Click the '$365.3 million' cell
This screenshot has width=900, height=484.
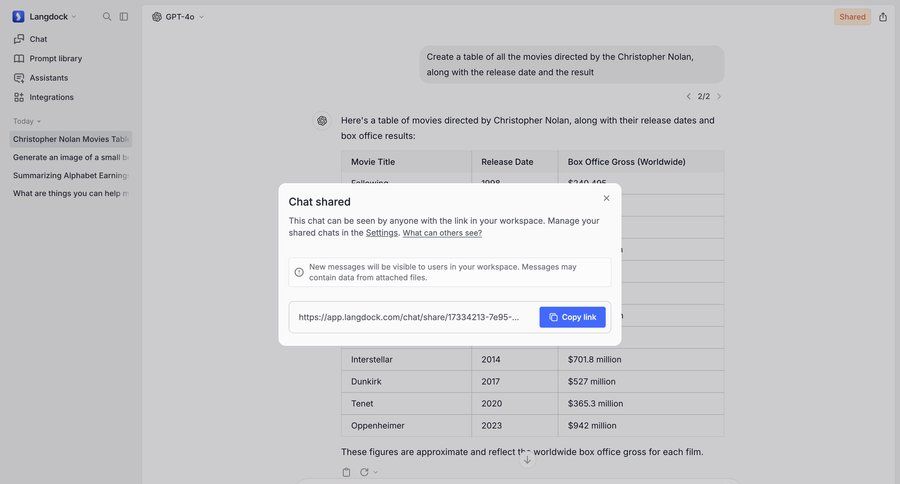[641, 404]
